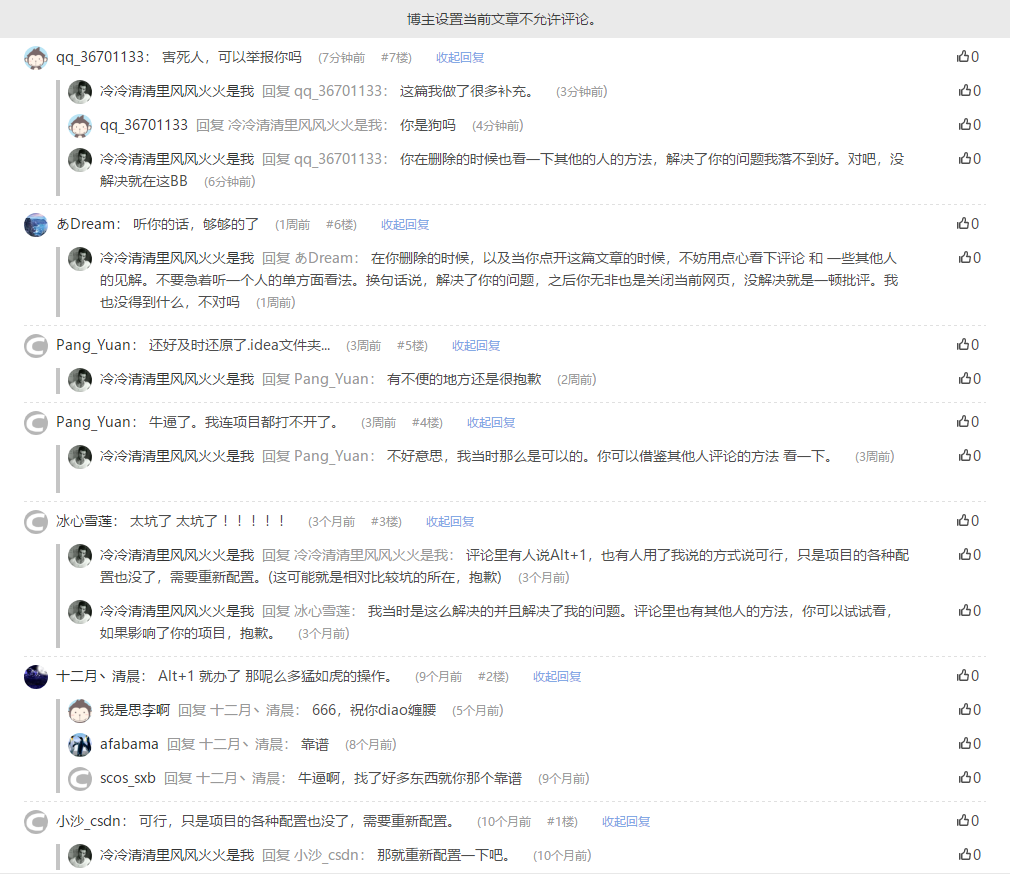Click the "(7分钟前" timestamp on qq_36701133's comment
Viewport: 1010px width, 885px height.
[341, 58]
